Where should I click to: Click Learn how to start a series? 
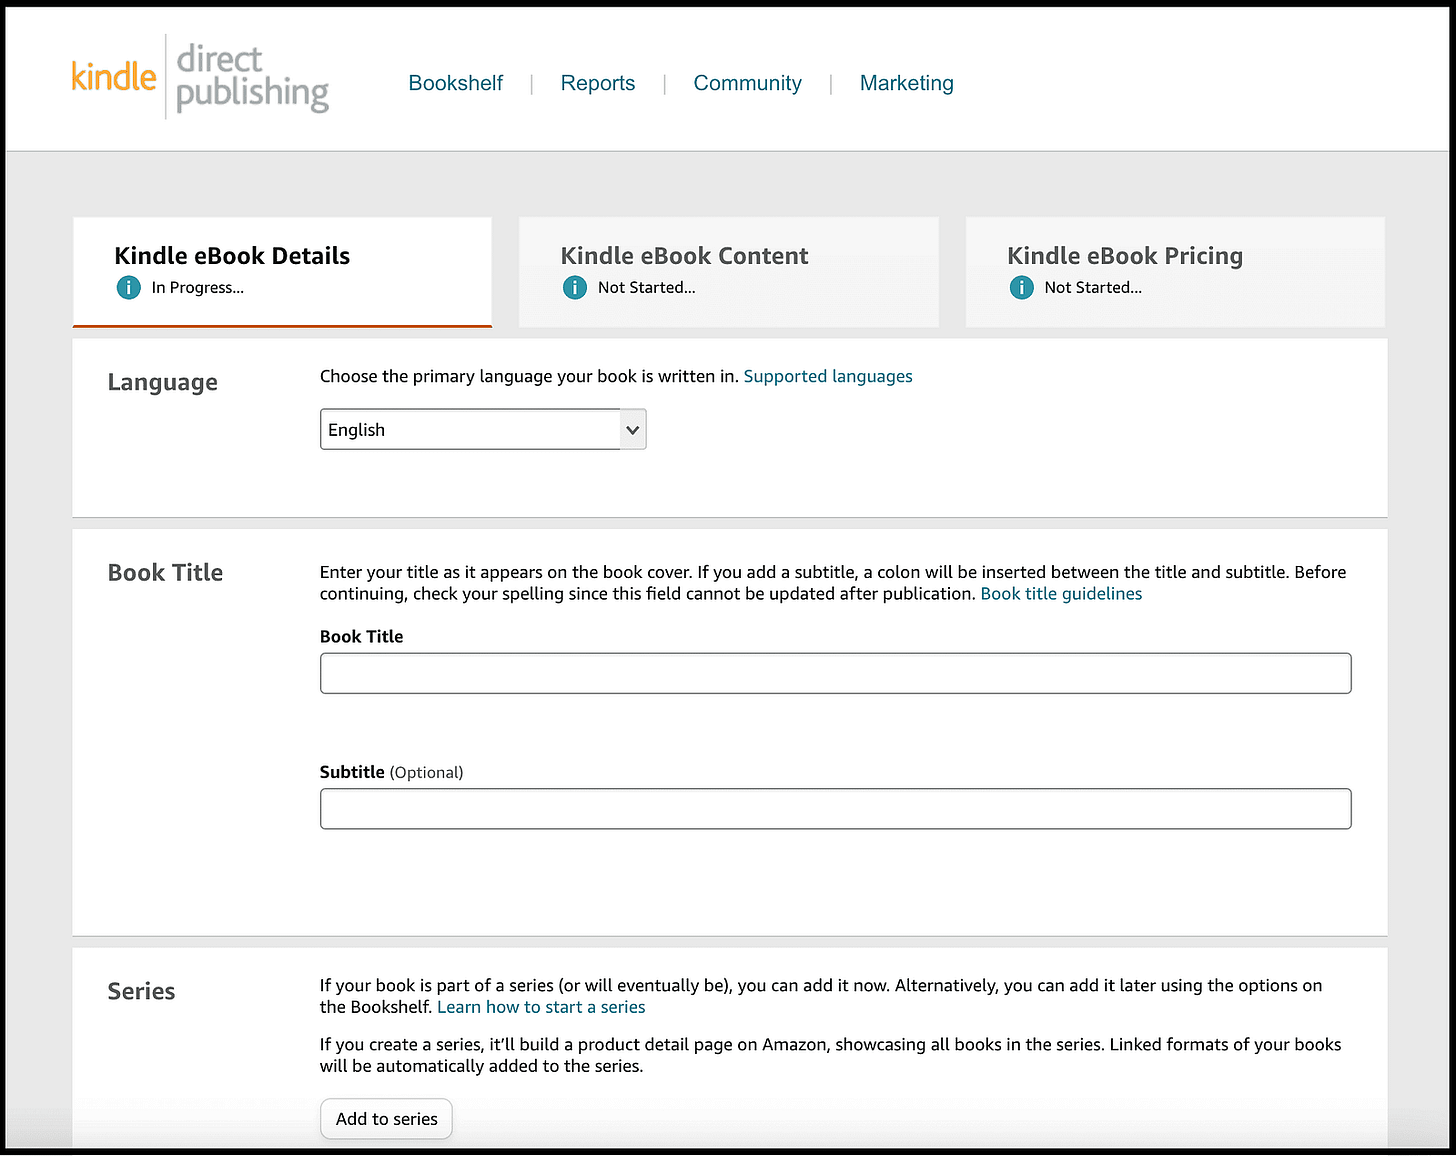(x=541, y=1007)
